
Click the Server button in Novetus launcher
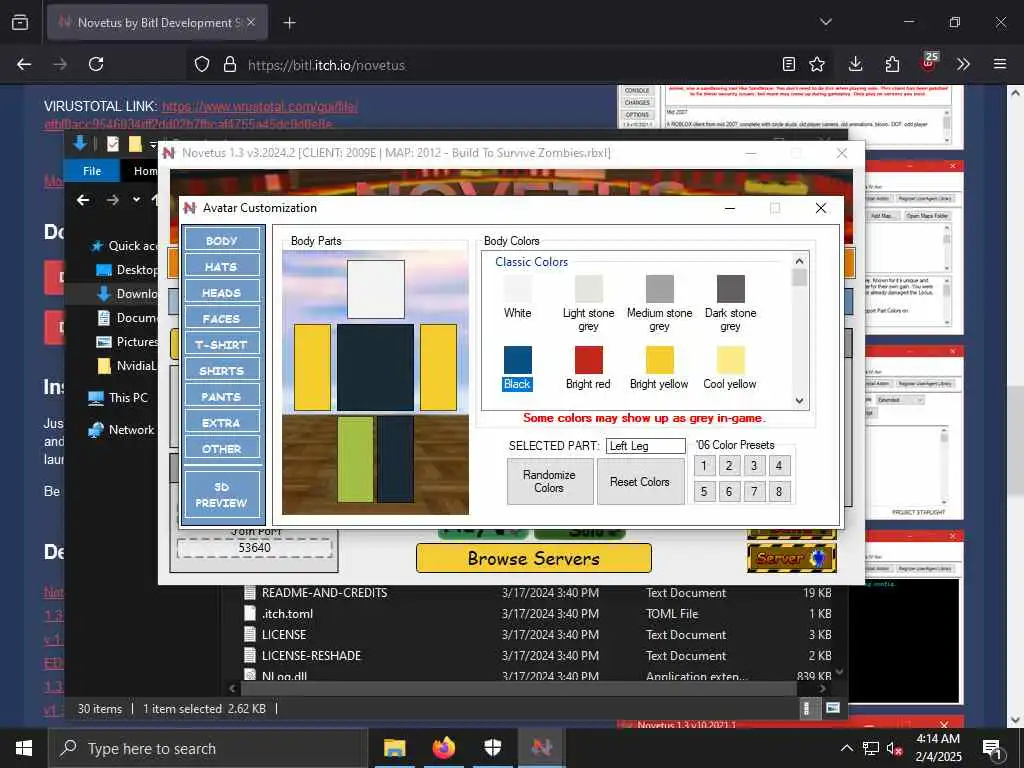click(792, 558)
